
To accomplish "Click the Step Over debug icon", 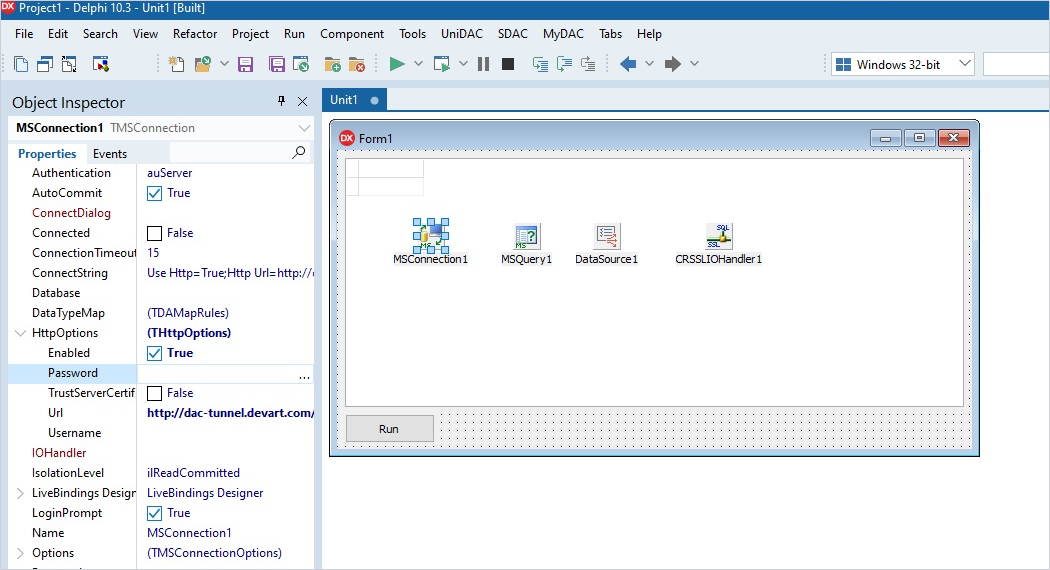I will coord(565,64).
